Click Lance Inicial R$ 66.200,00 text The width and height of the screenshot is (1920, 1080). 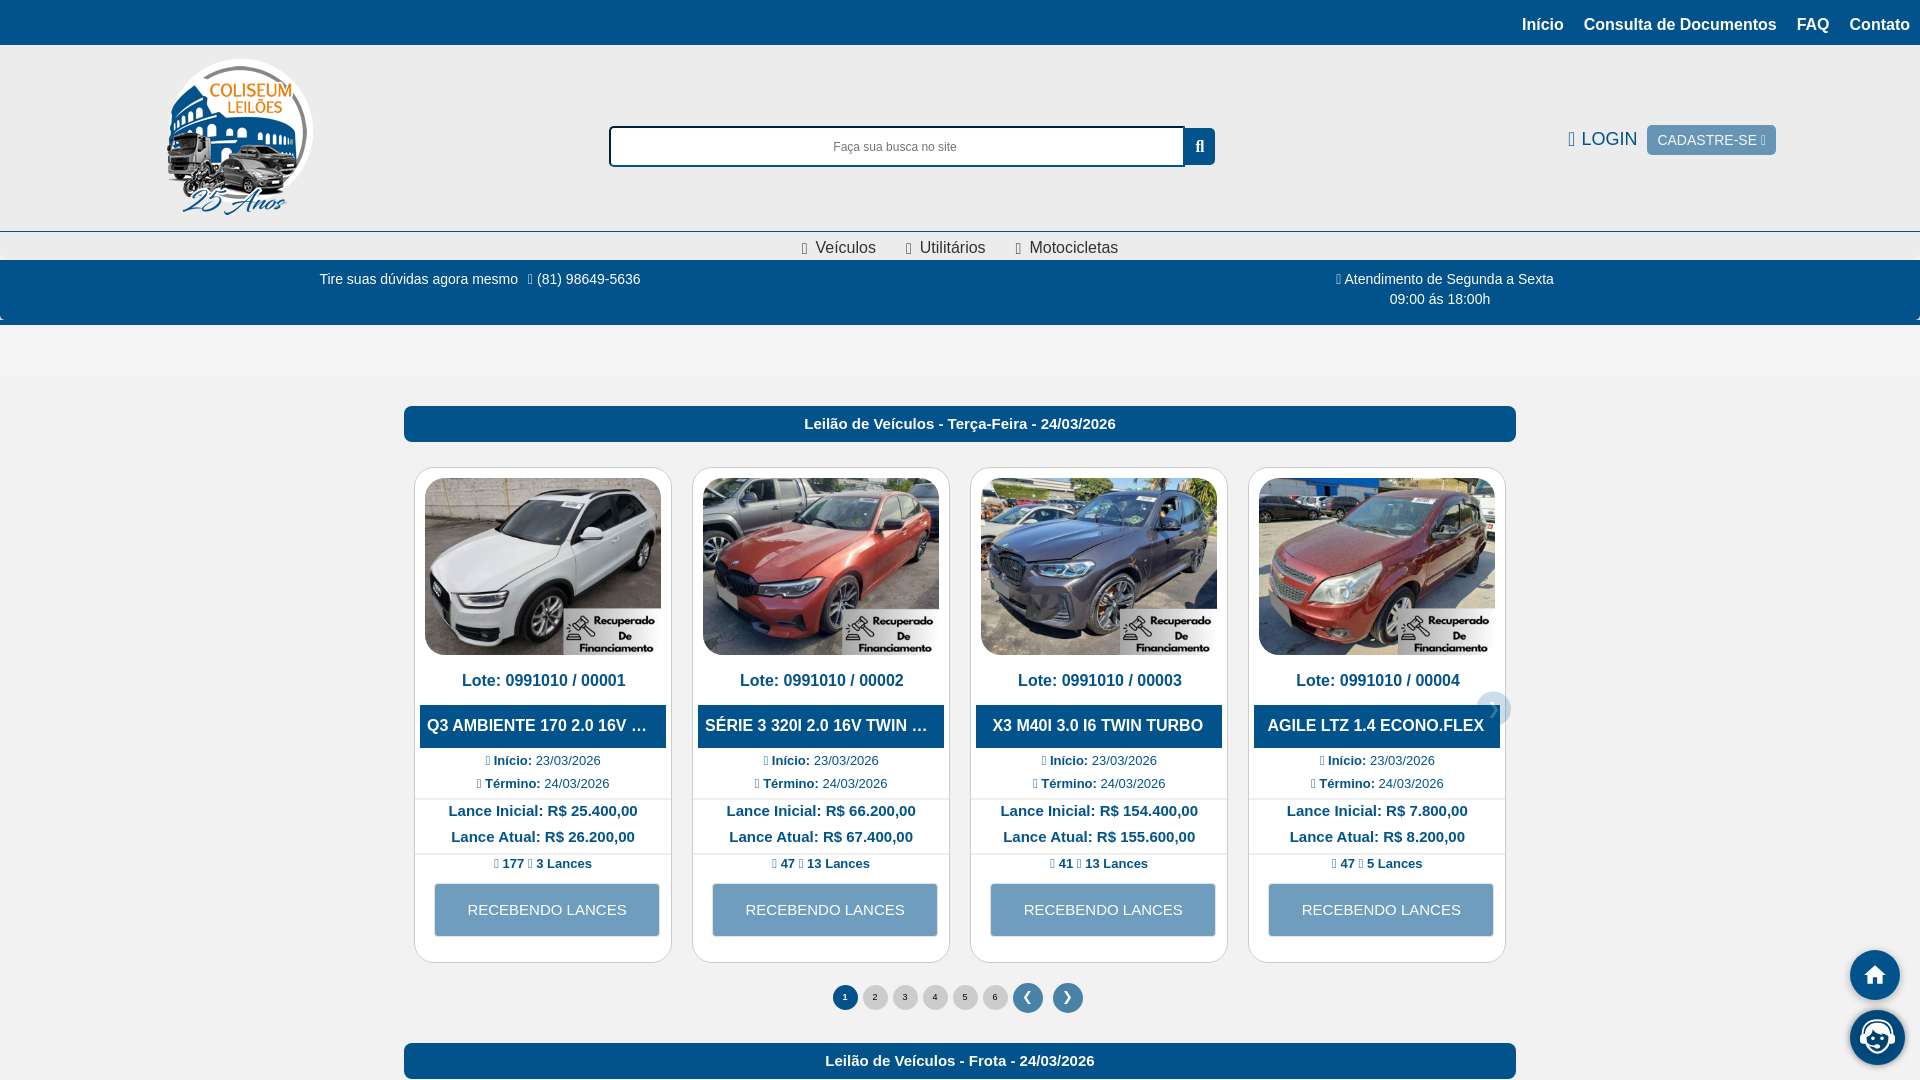821,811
